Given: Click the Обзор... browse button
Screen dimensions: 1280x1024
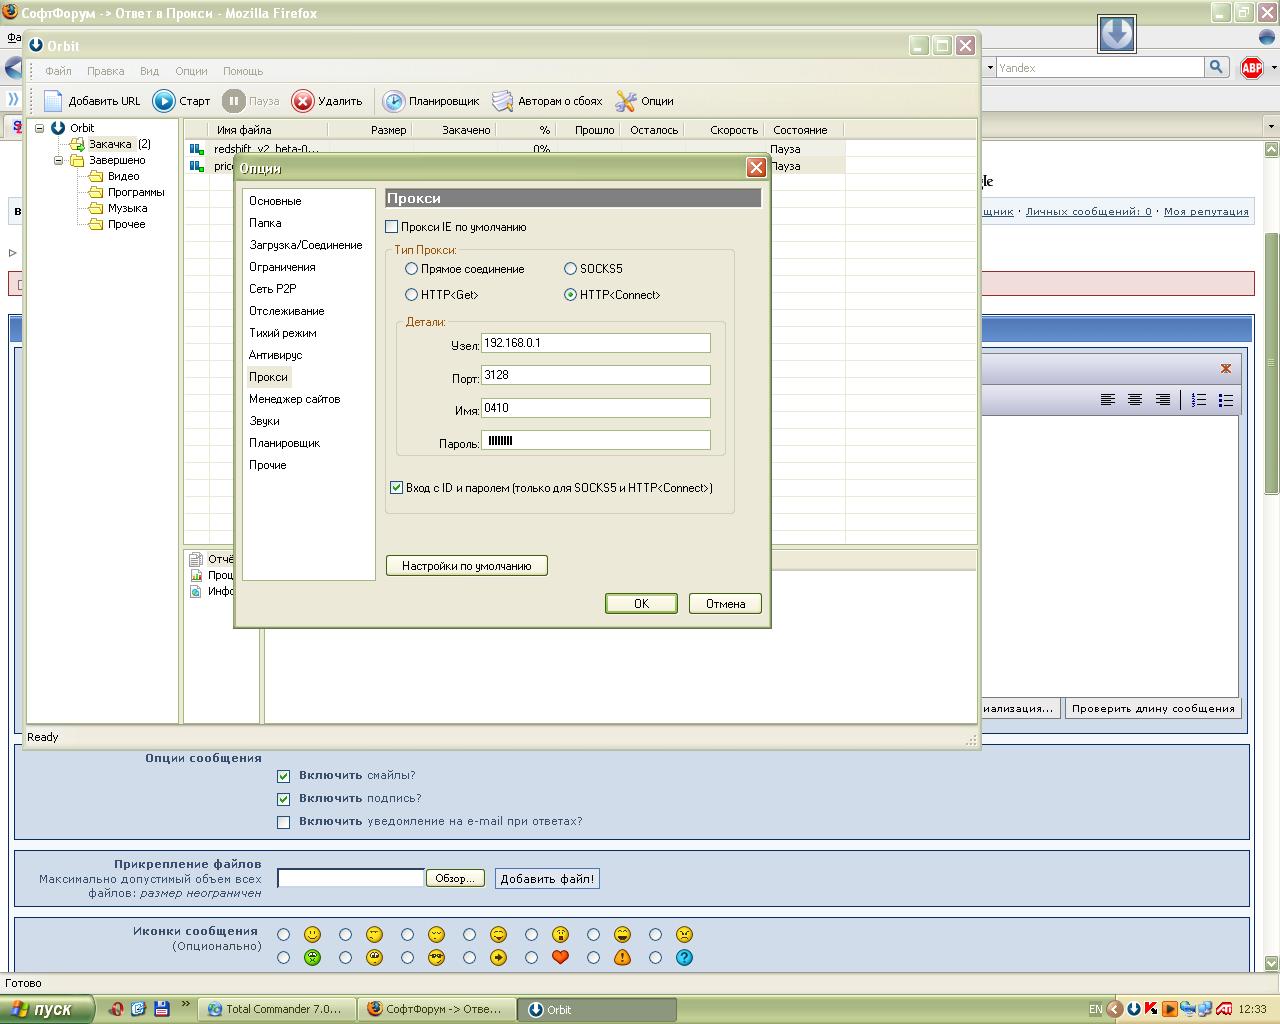Looking at the screenshot, I should (x=455, y=878).
